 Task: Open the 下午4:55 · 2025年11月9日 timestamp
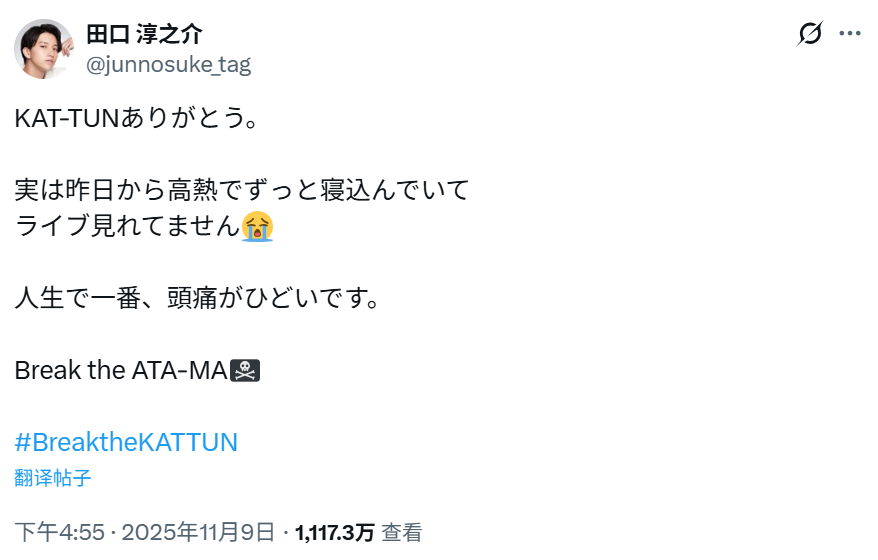click(144, 532)
